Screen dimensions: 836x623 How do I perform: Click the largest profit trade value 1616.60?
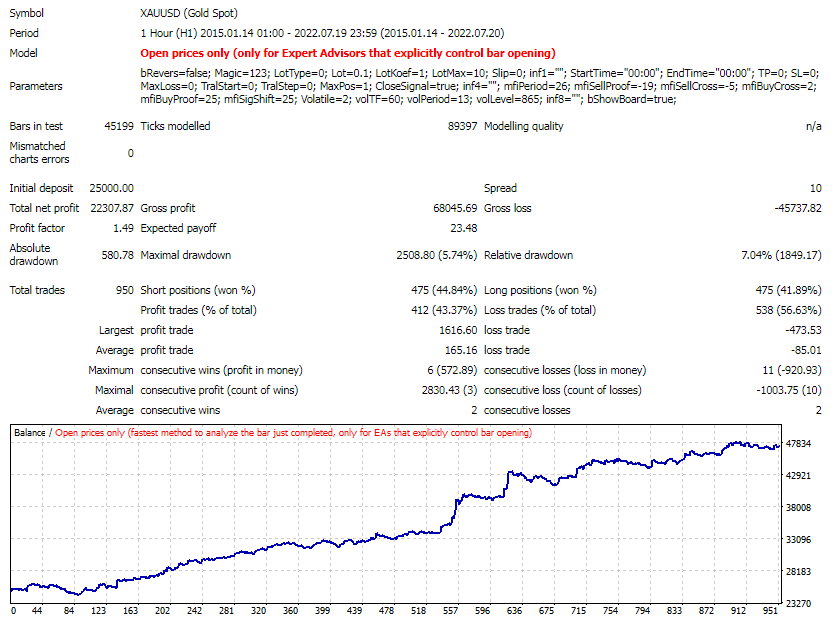coord(458,330)
